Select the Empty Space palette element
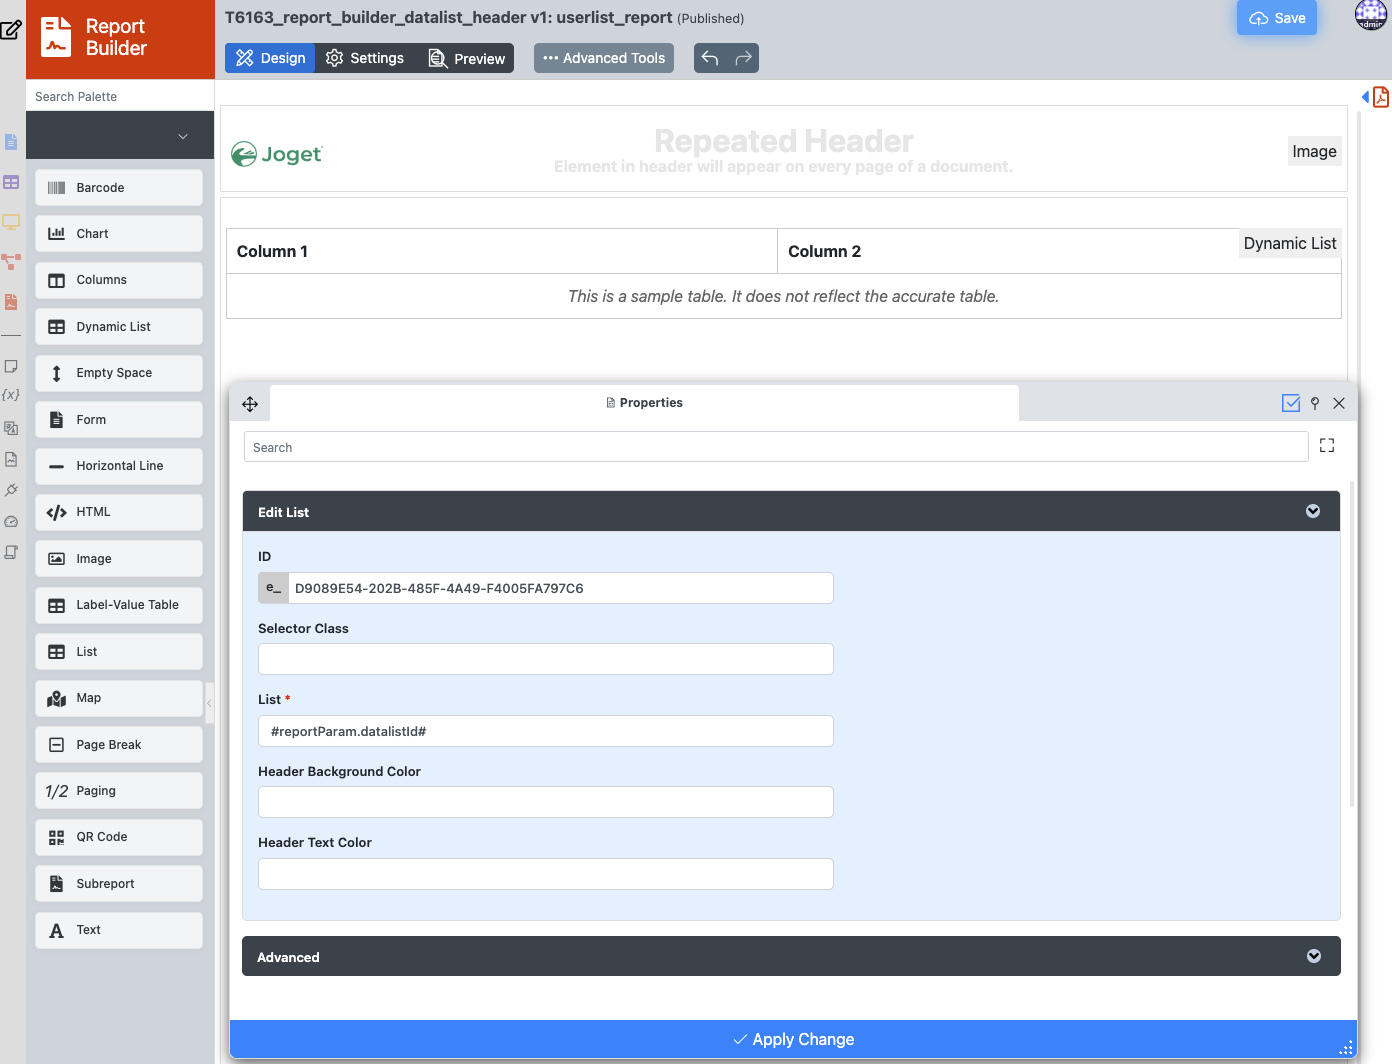The image size is (1392, 1064). click(119, 373)
